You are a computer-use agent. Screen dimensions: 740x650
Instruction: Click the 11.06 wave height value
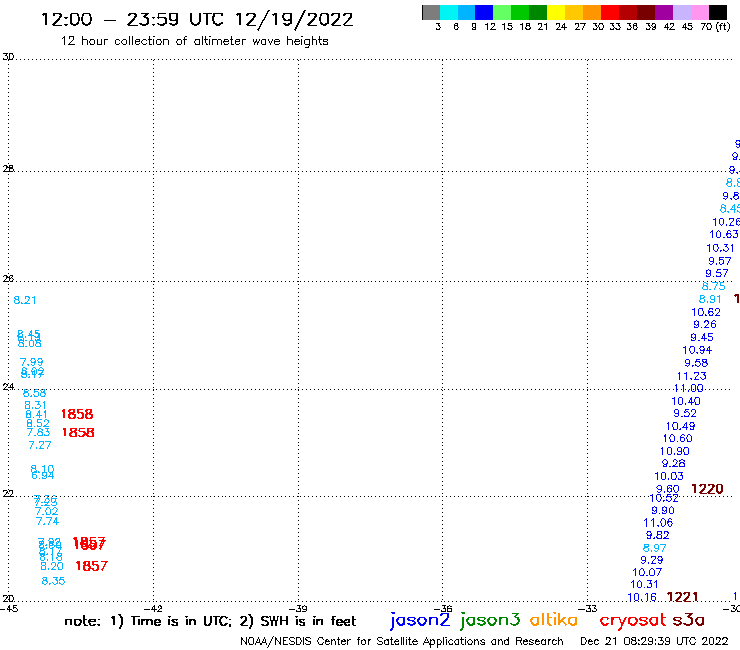pyautogui.click(x=658, y=523)
